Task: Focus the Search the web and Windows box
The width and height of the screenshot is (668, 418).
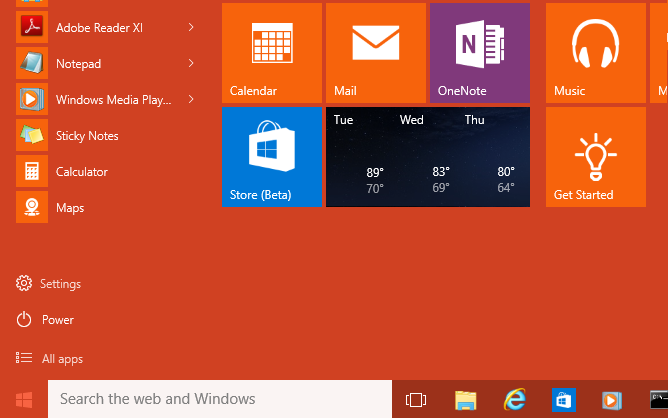Action: coord(220,399)
